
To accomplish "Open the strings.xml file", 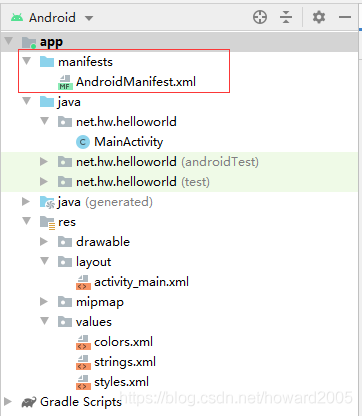I will pyautogui.click(x=125, y=362).
